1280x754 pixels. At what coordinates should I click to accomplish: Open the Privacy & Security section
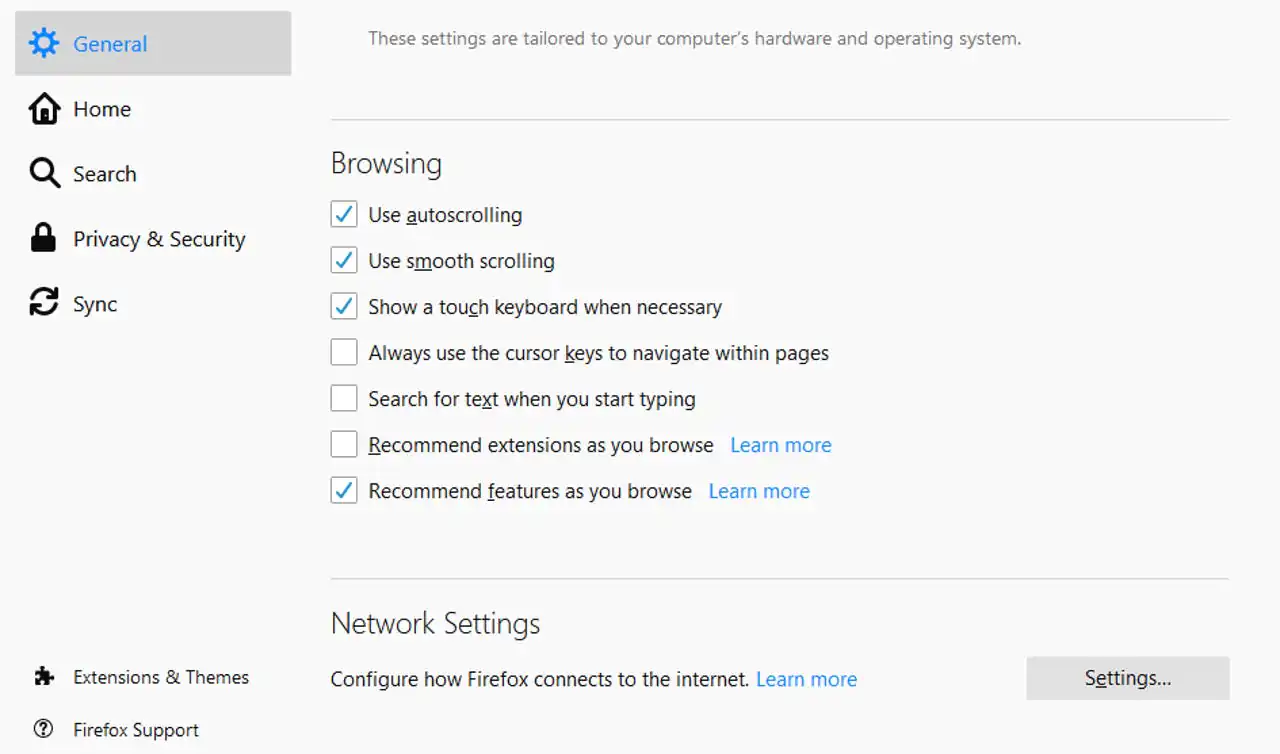[x=158, y=238]
